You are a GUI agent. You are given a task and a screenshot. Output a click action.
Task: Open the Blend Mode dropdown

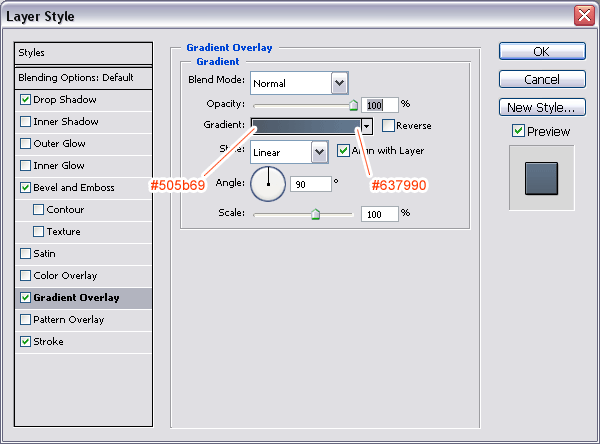339,83
